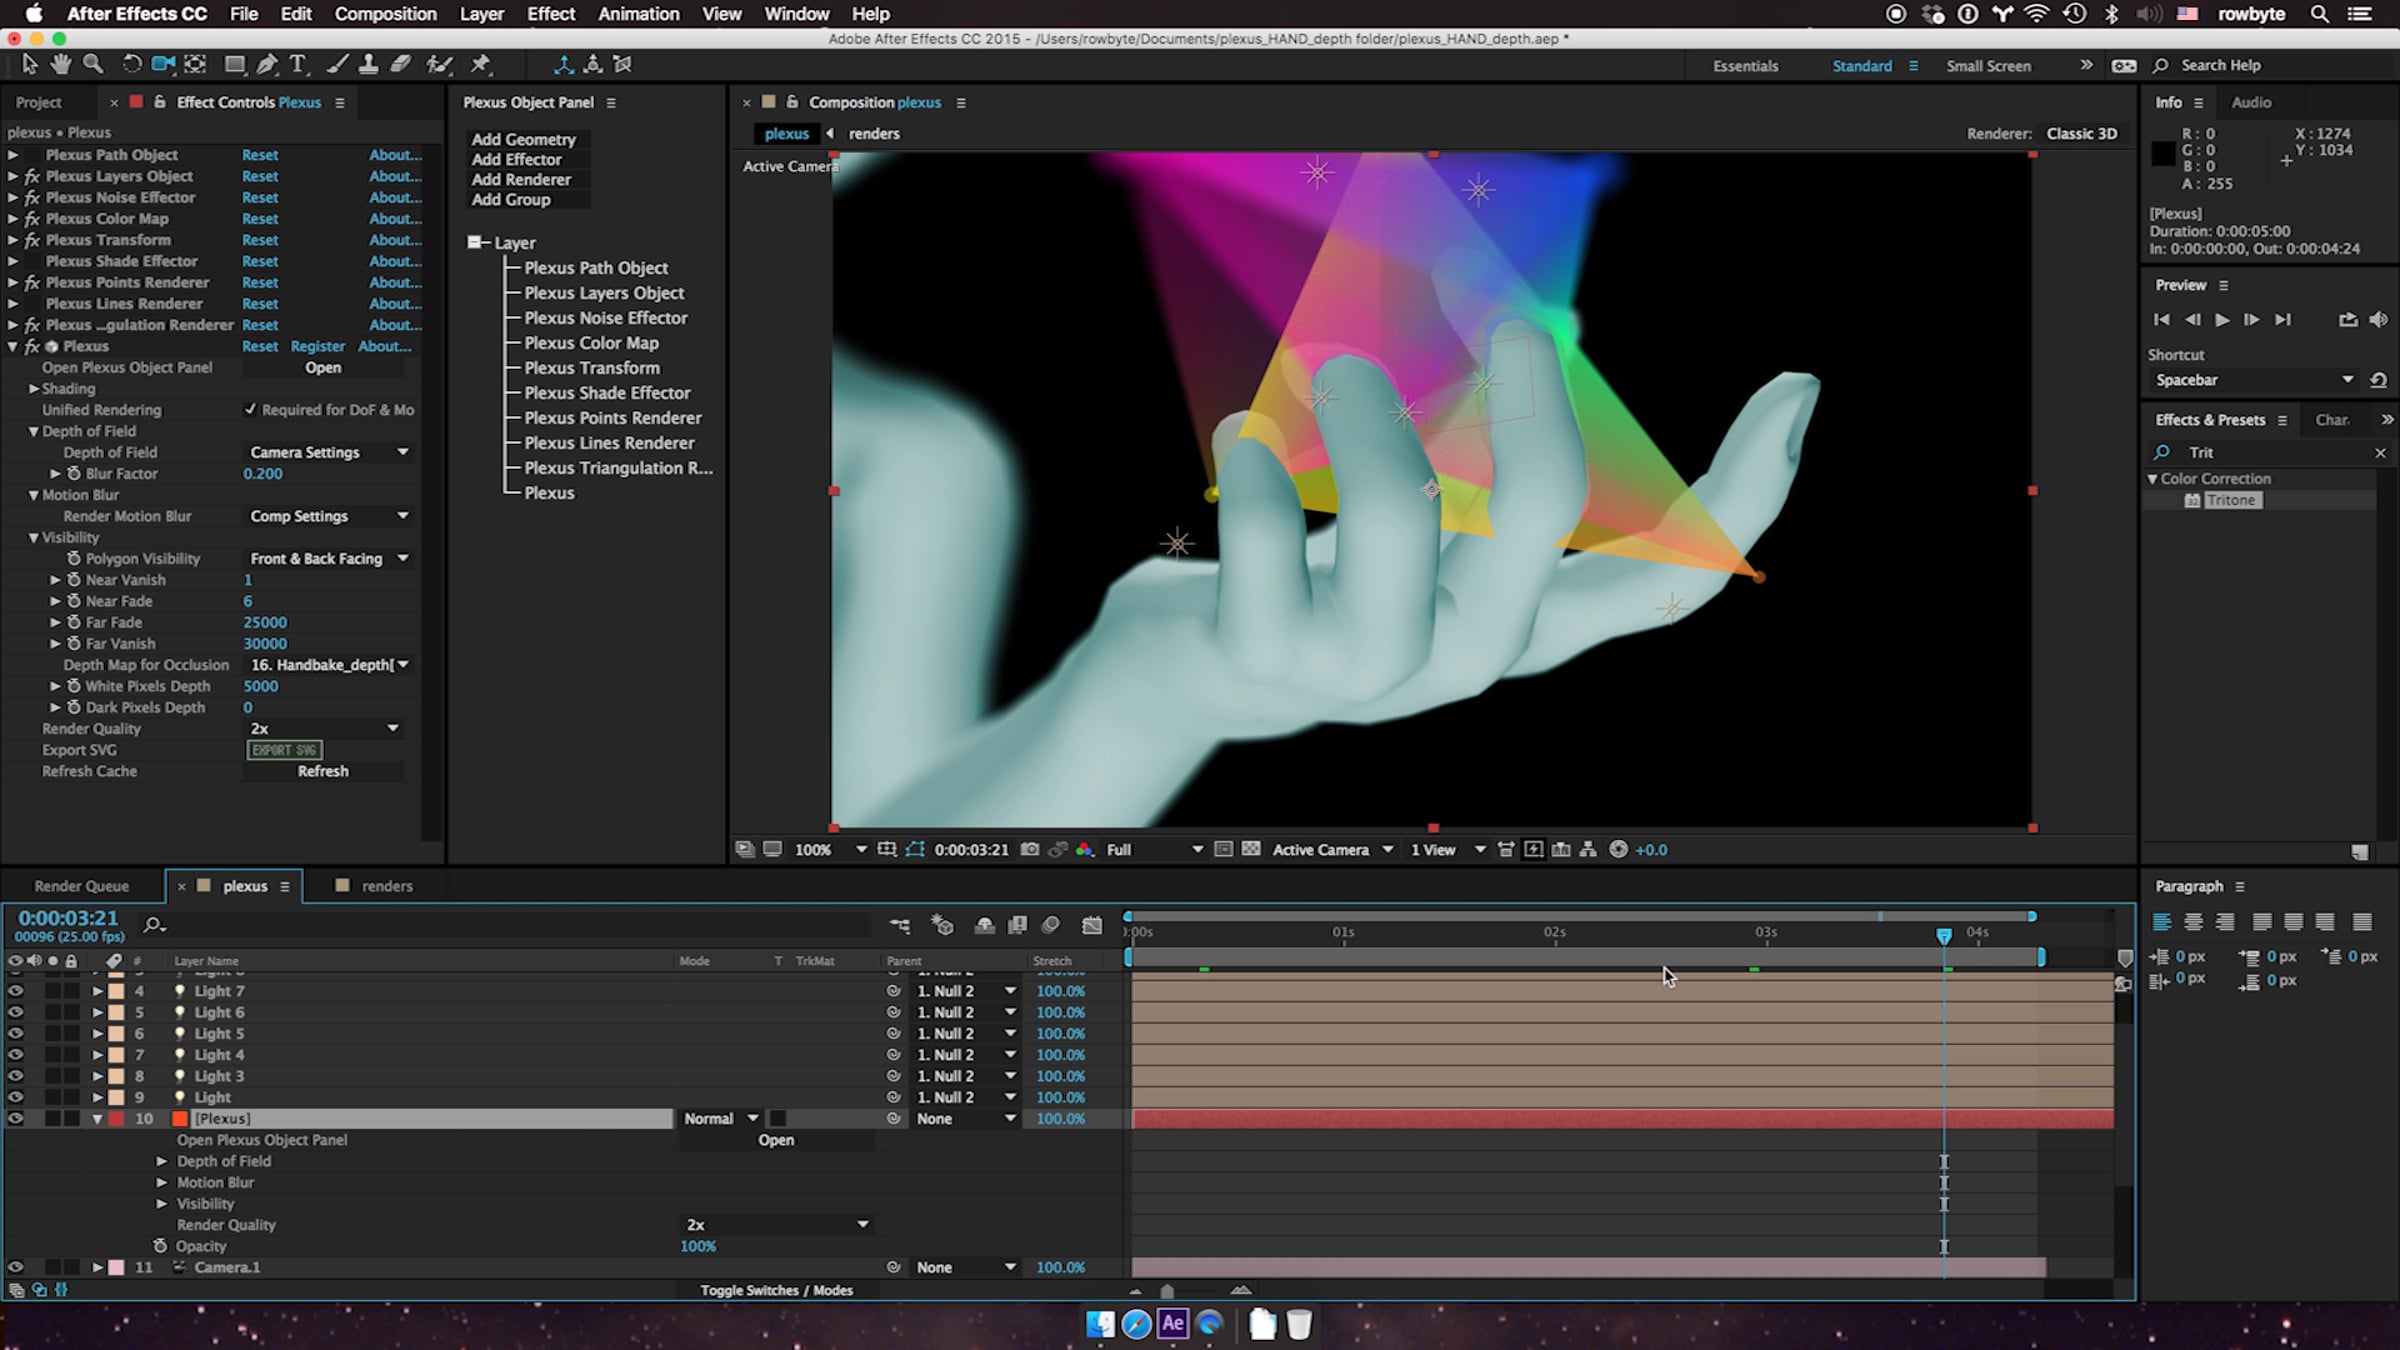Open the Polygon Visibility dropdown

(x=328, y=558)
